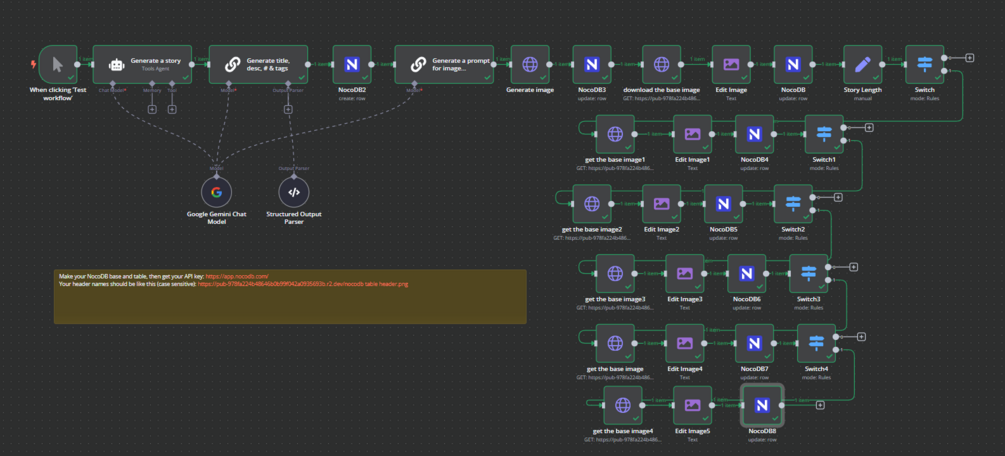Click the plus connector next to Switch4

861,337
